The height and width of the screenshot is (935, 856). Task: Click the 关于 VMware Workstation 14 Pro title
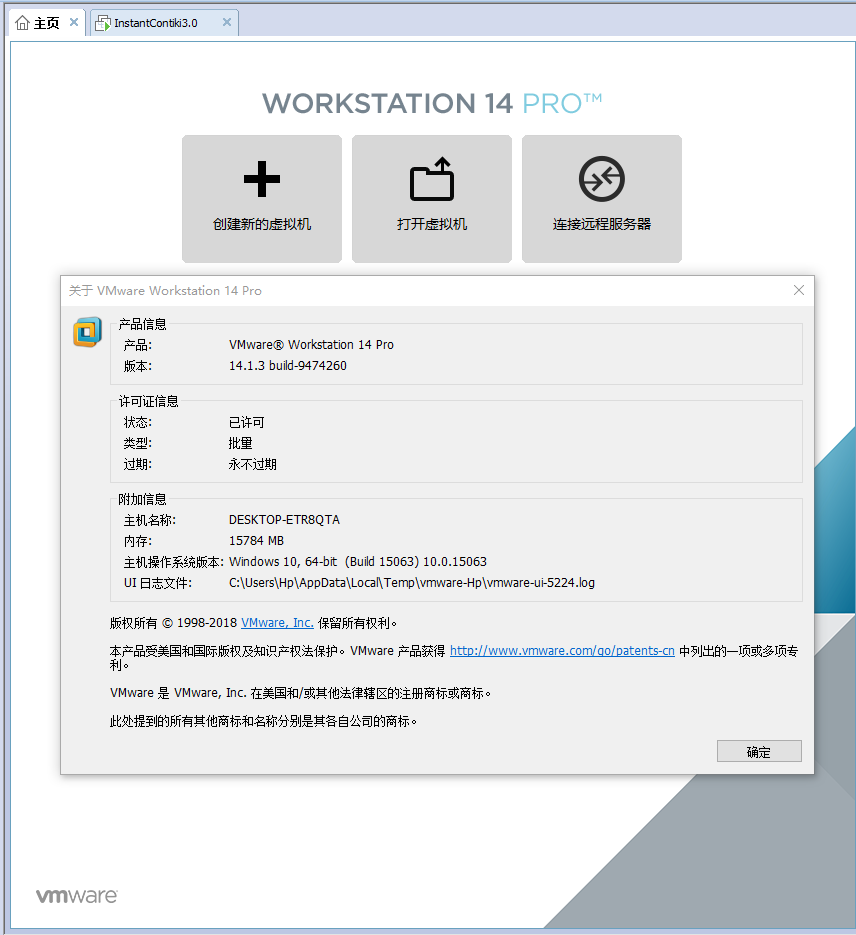tap(165, 291)
